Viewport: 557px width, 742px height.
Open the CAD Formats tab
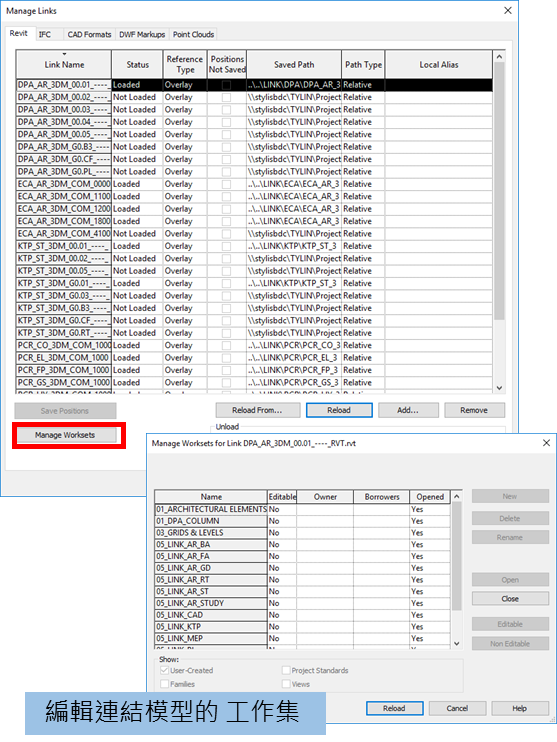pos(89,35)
